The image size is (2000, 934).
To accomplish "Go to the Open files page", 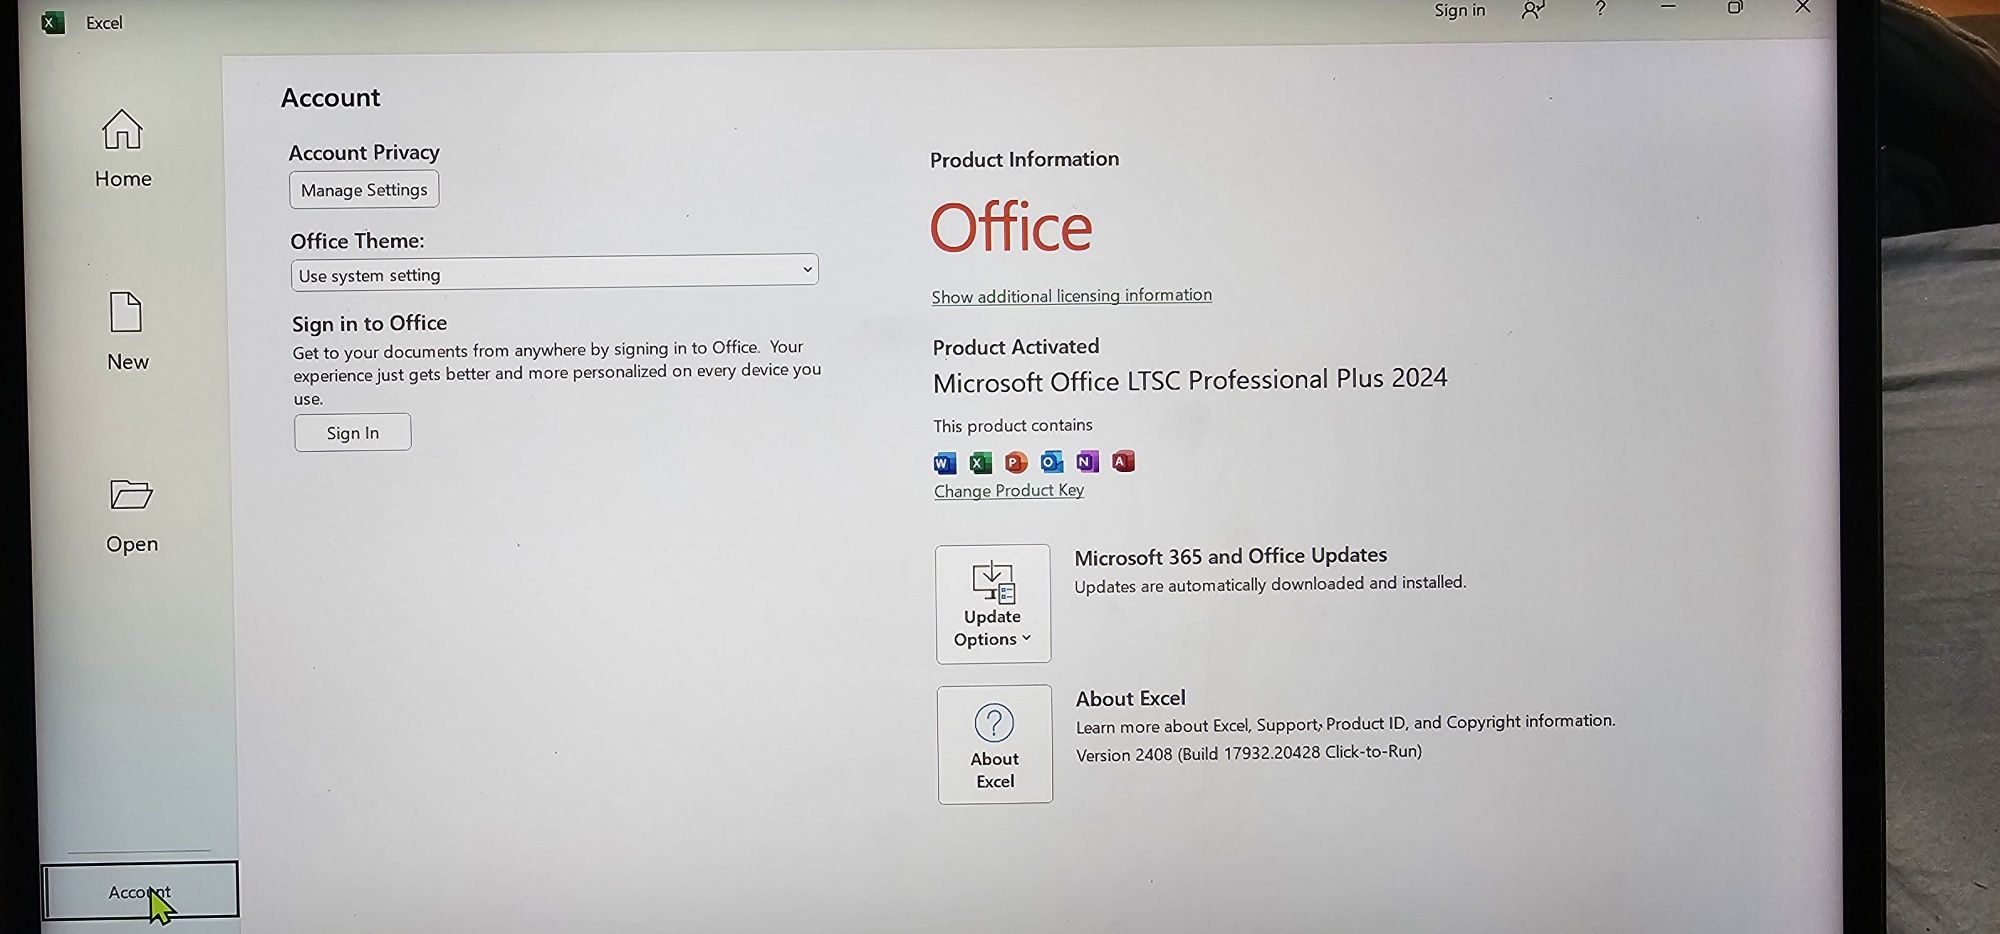I will (x=132, y=516).
